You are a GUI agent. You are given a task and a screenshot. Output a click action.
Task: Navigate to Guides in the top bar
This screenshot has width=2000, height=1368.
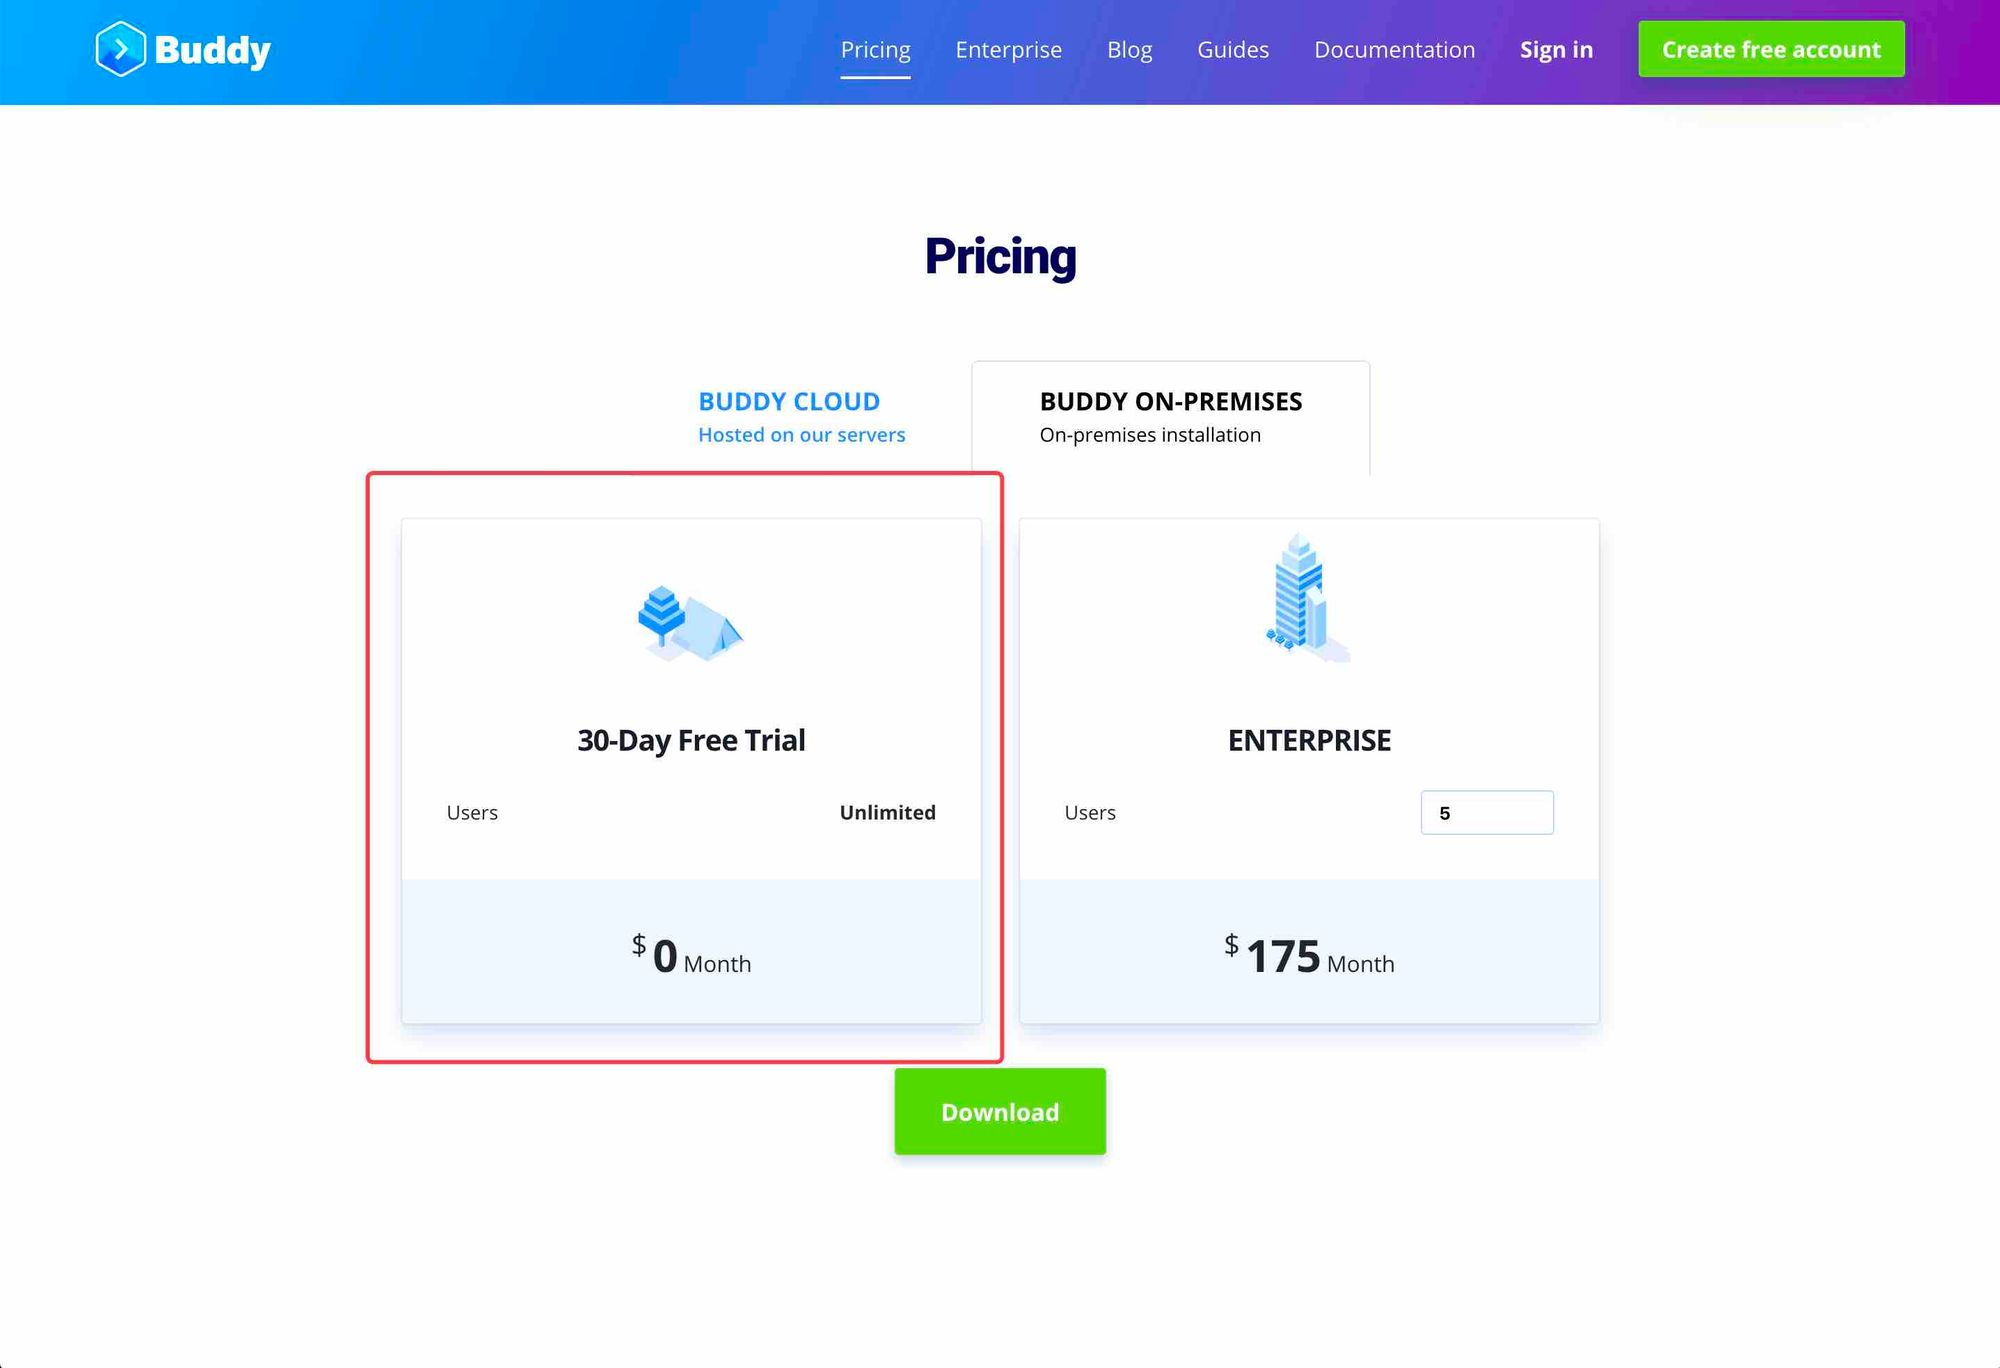(1232, 50)
